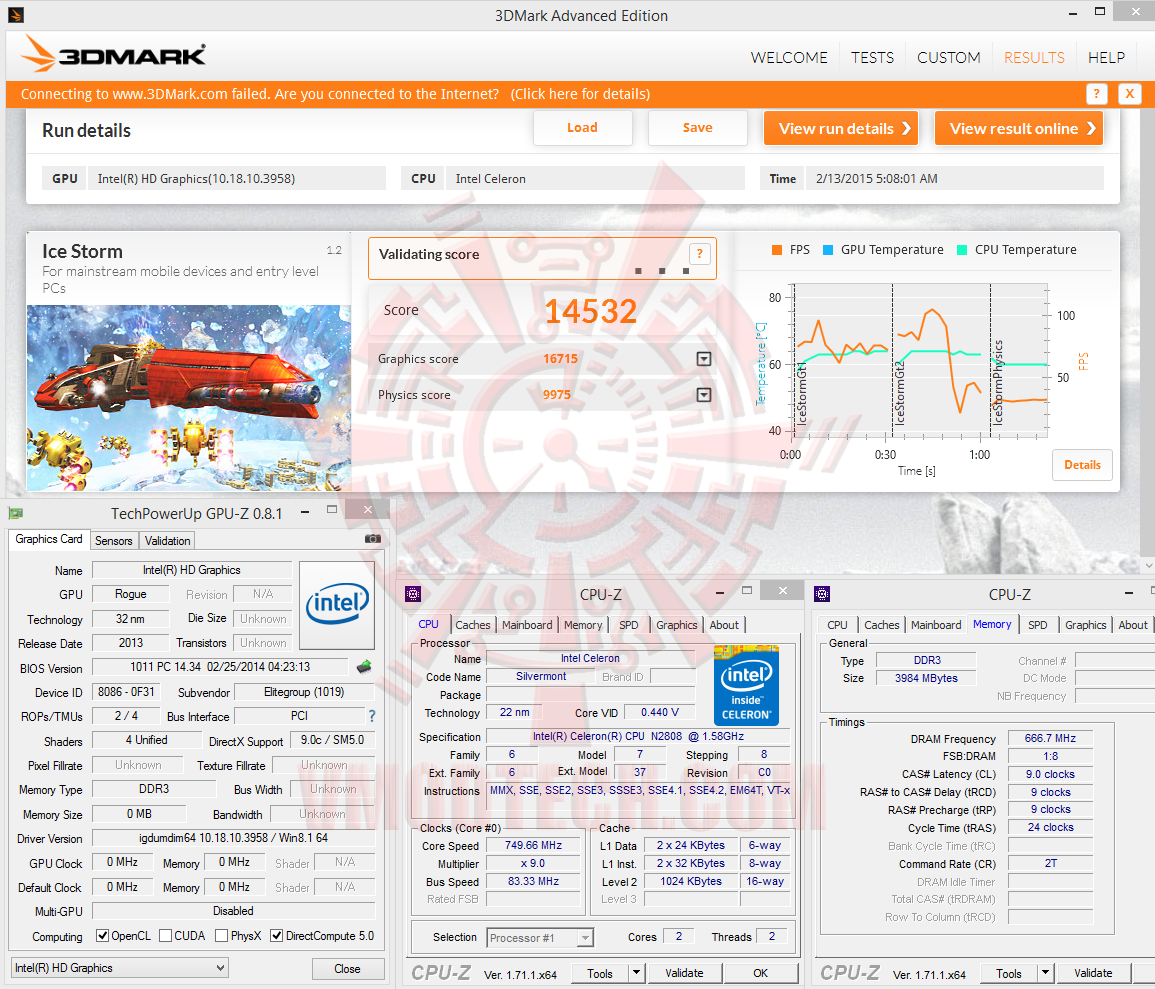The height and width of the screenshot is (989, 1155).
Task: Click the green CPU Temperature legend swatch
Action: coord(961,250)
